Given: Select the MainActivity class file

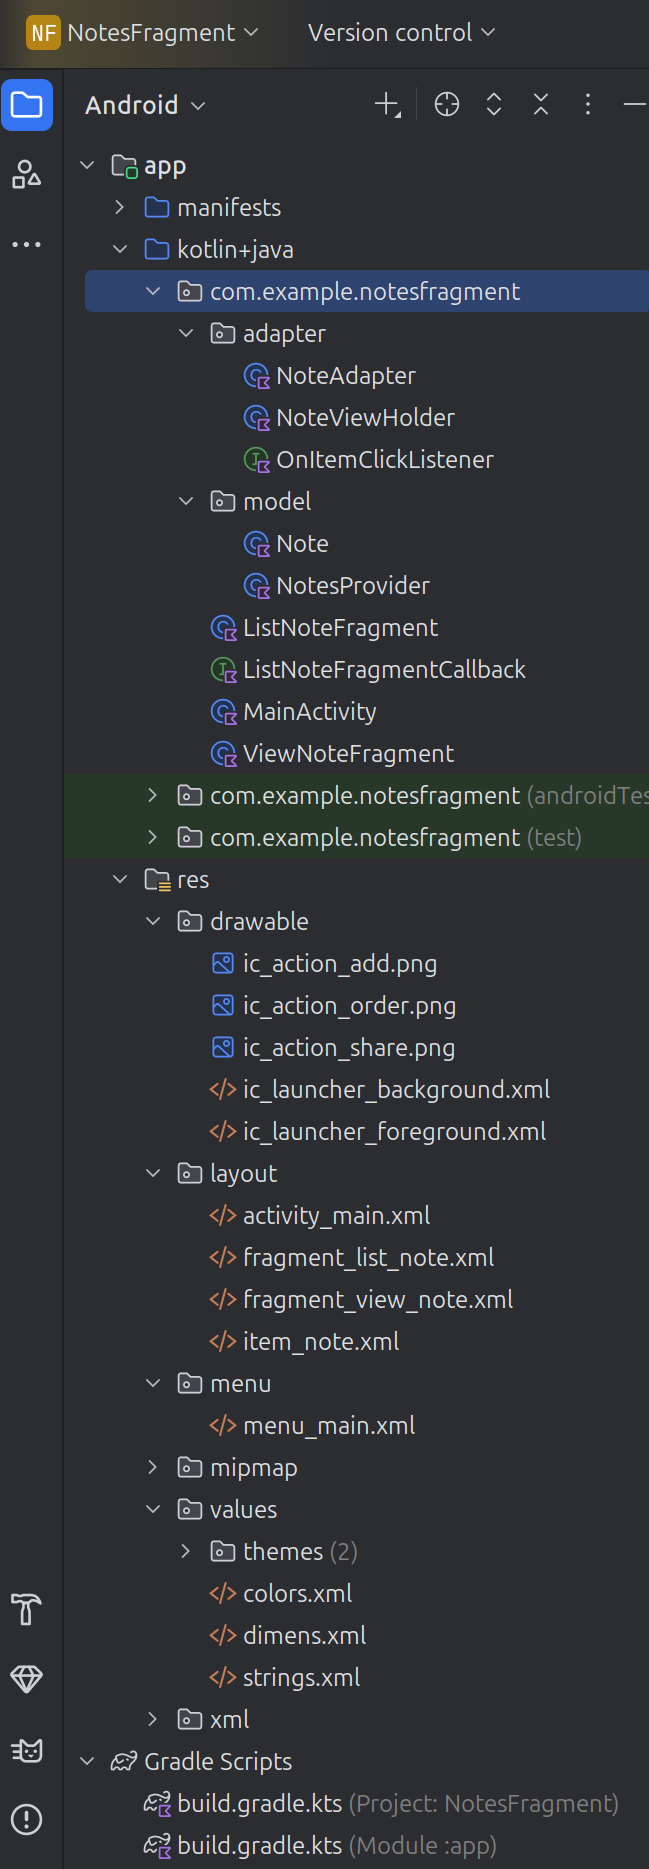Looking at the screenshot, I should [309, 711].
